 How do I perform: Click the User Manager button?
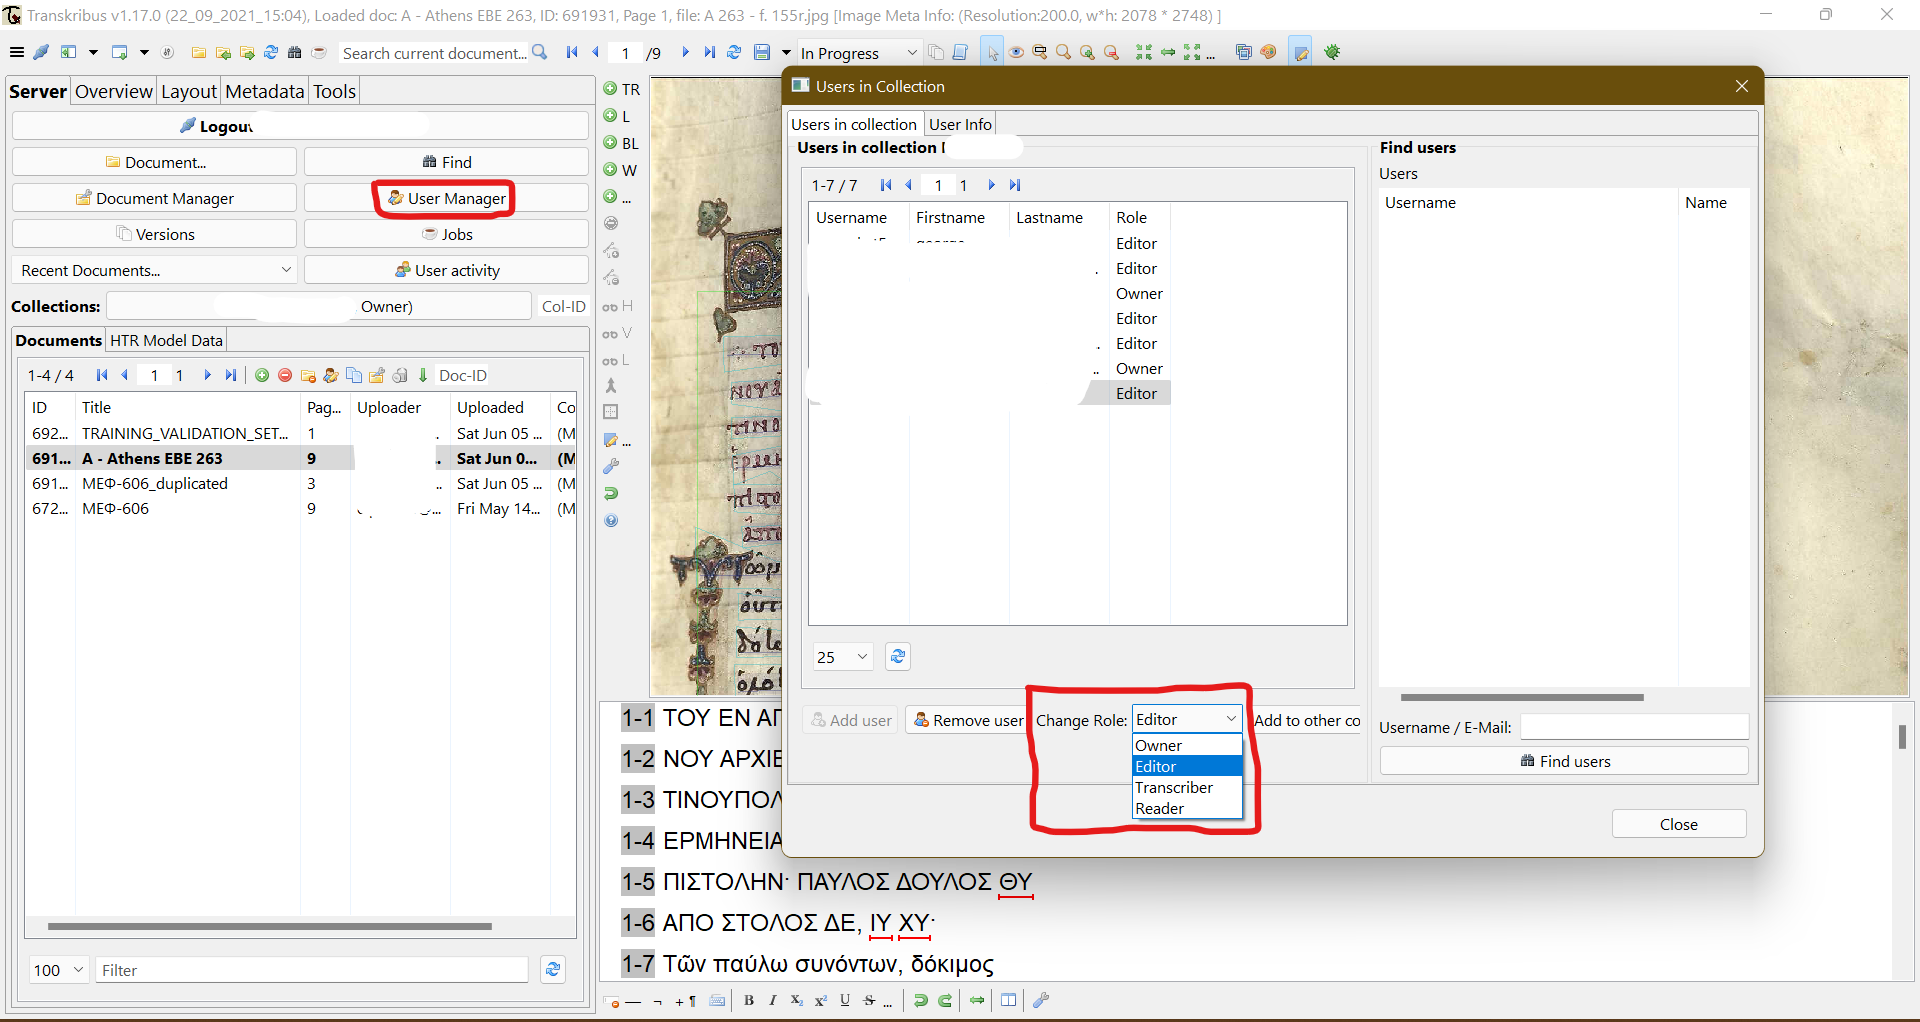pyautogui.click(x=446, y=198)
